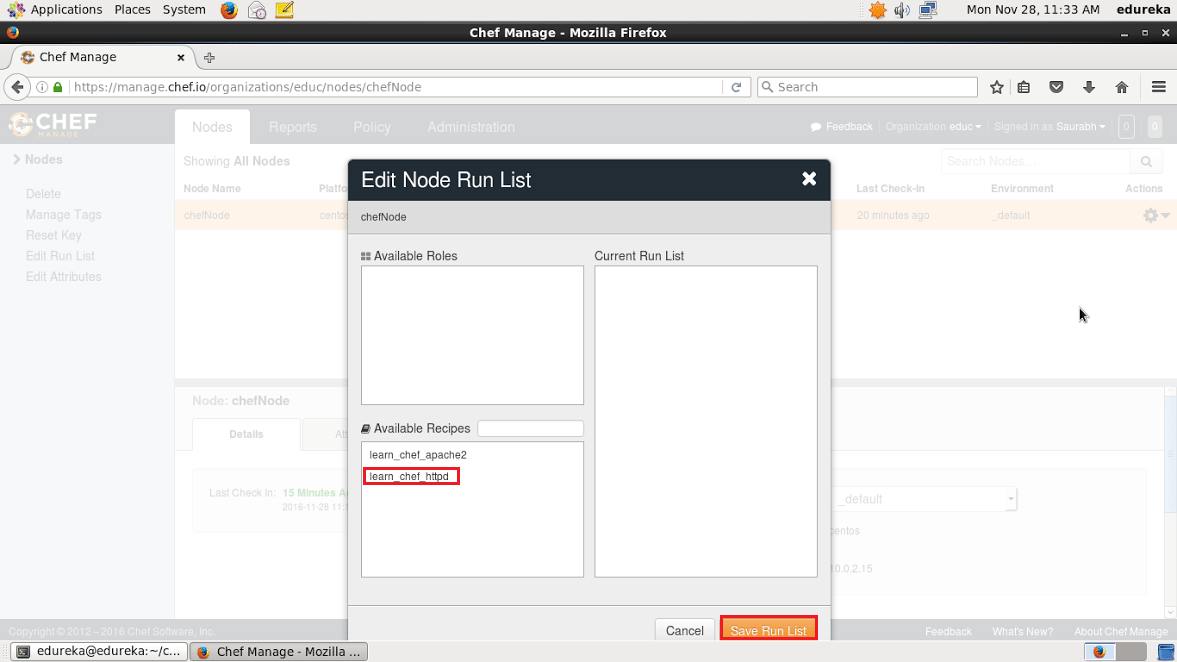Viewport: 1177px width, 662px height.
Task: Click the Firefox Search box
Action: pyautogui.click(x=867, y=87)
